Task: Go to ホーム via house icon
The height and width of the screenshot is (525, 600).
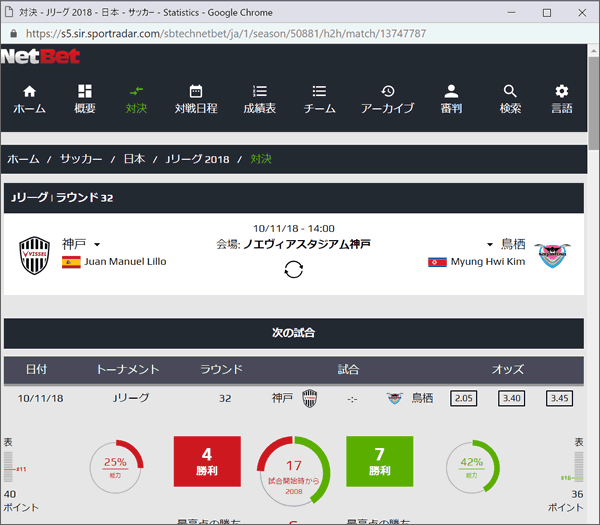Action: click(29, 91)
